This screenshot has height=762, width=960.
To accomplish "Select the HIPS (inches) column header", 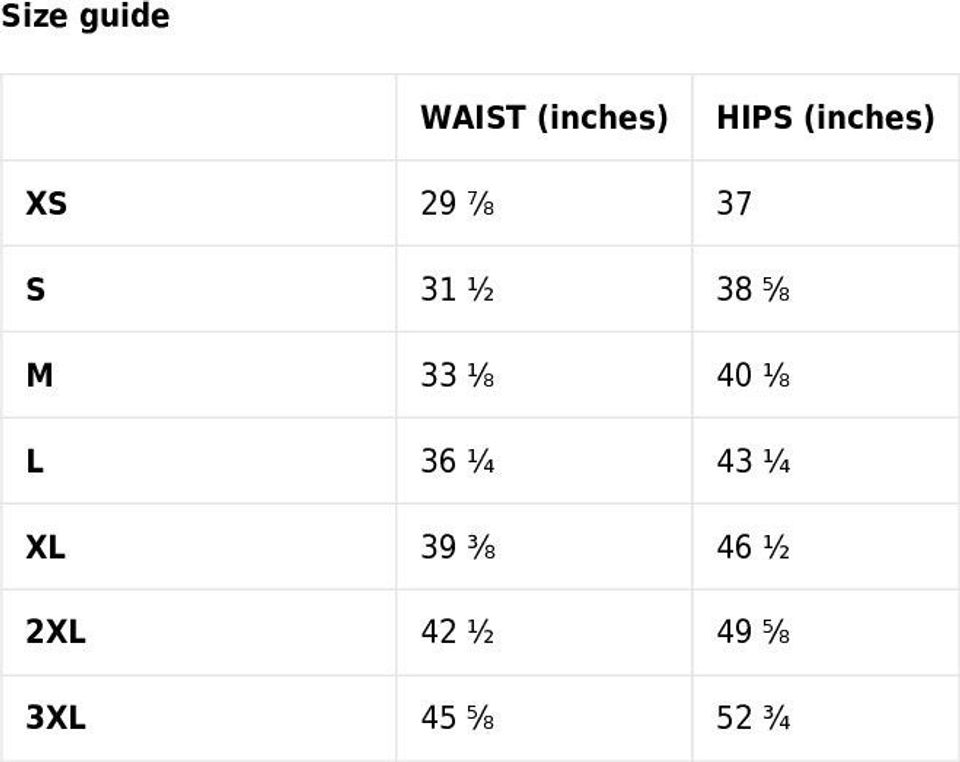I will click(825, 118).
